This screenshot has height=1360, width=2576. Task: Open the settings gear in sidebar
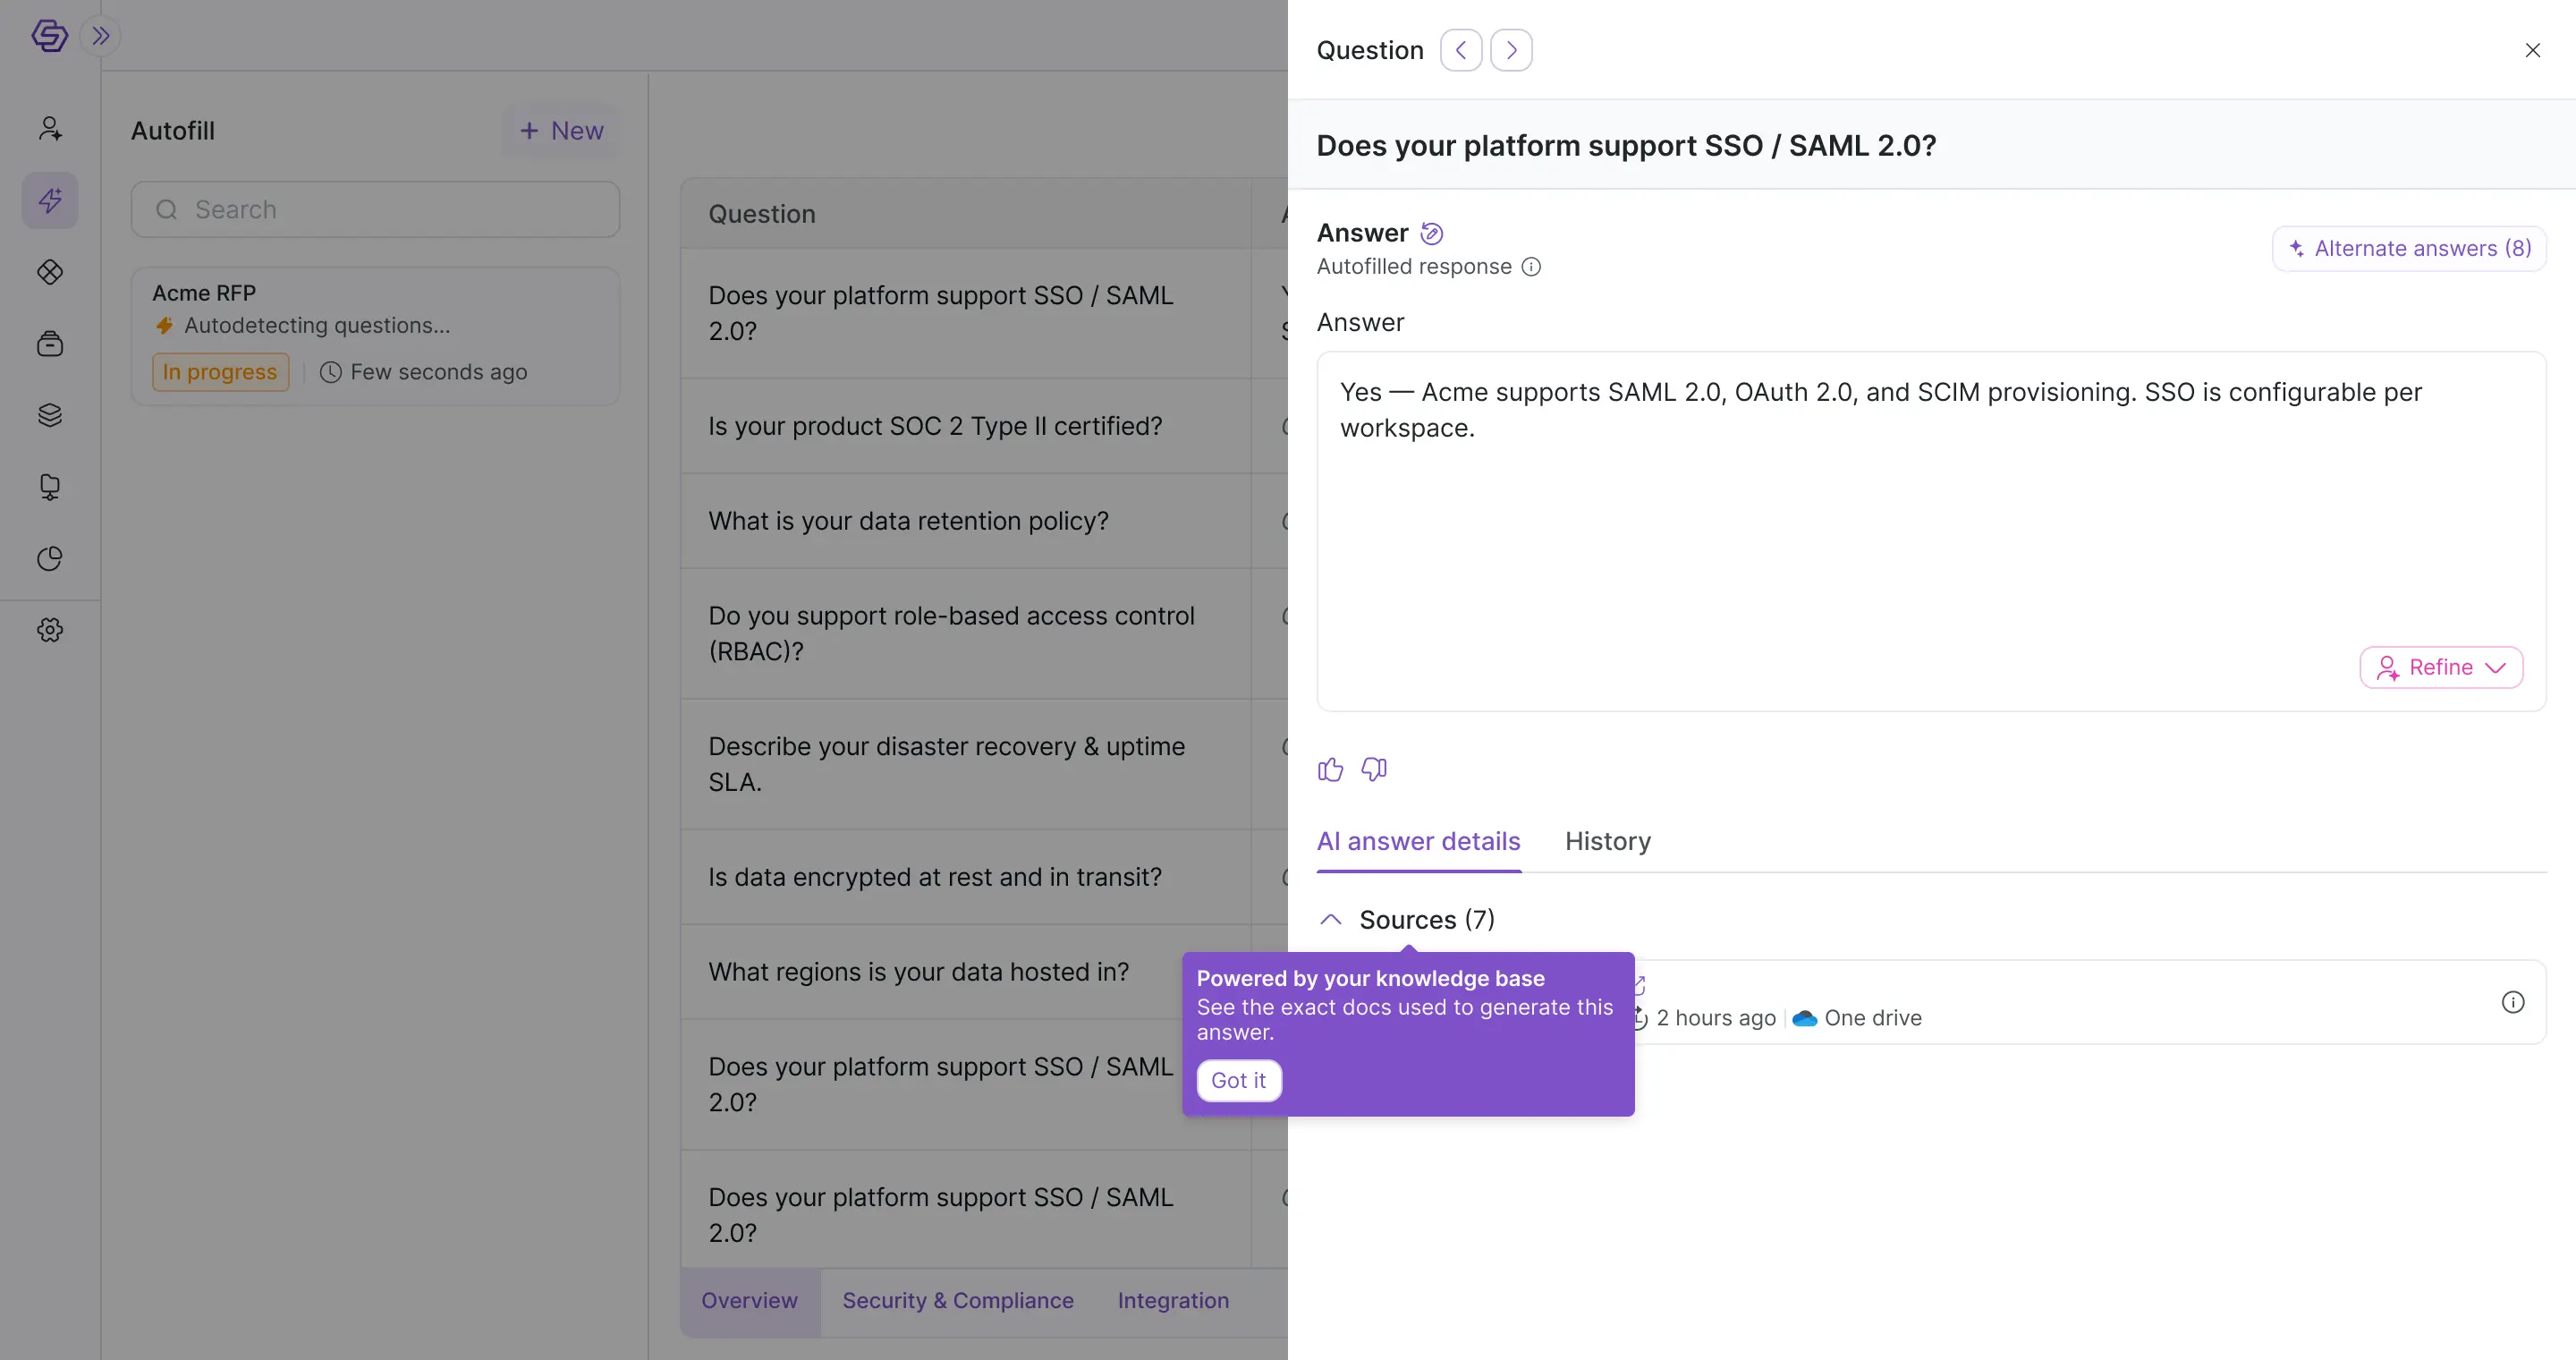click(50, 630)
